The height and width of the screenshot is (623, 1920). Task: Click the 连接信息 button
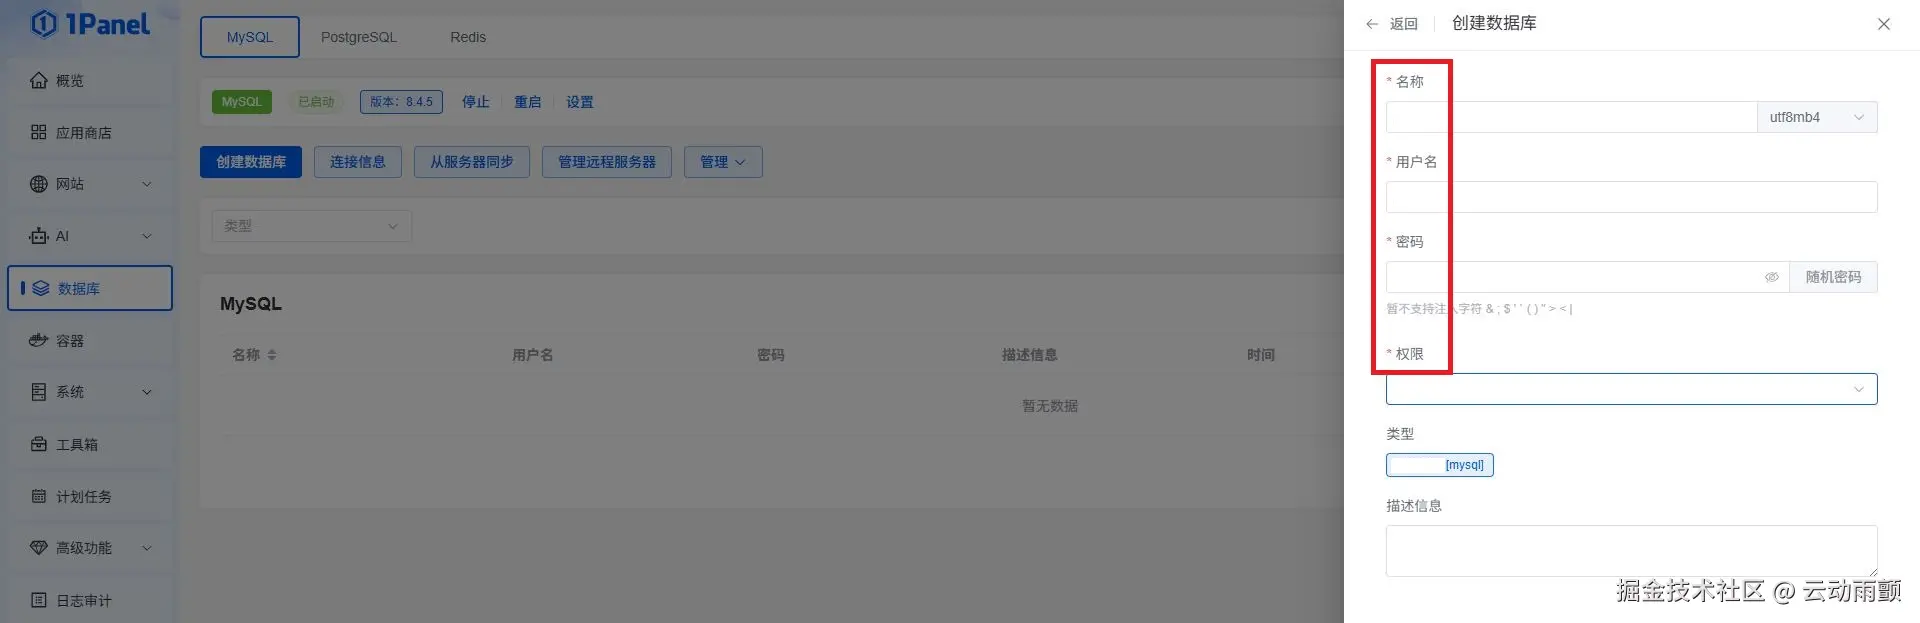pos(358,162)
